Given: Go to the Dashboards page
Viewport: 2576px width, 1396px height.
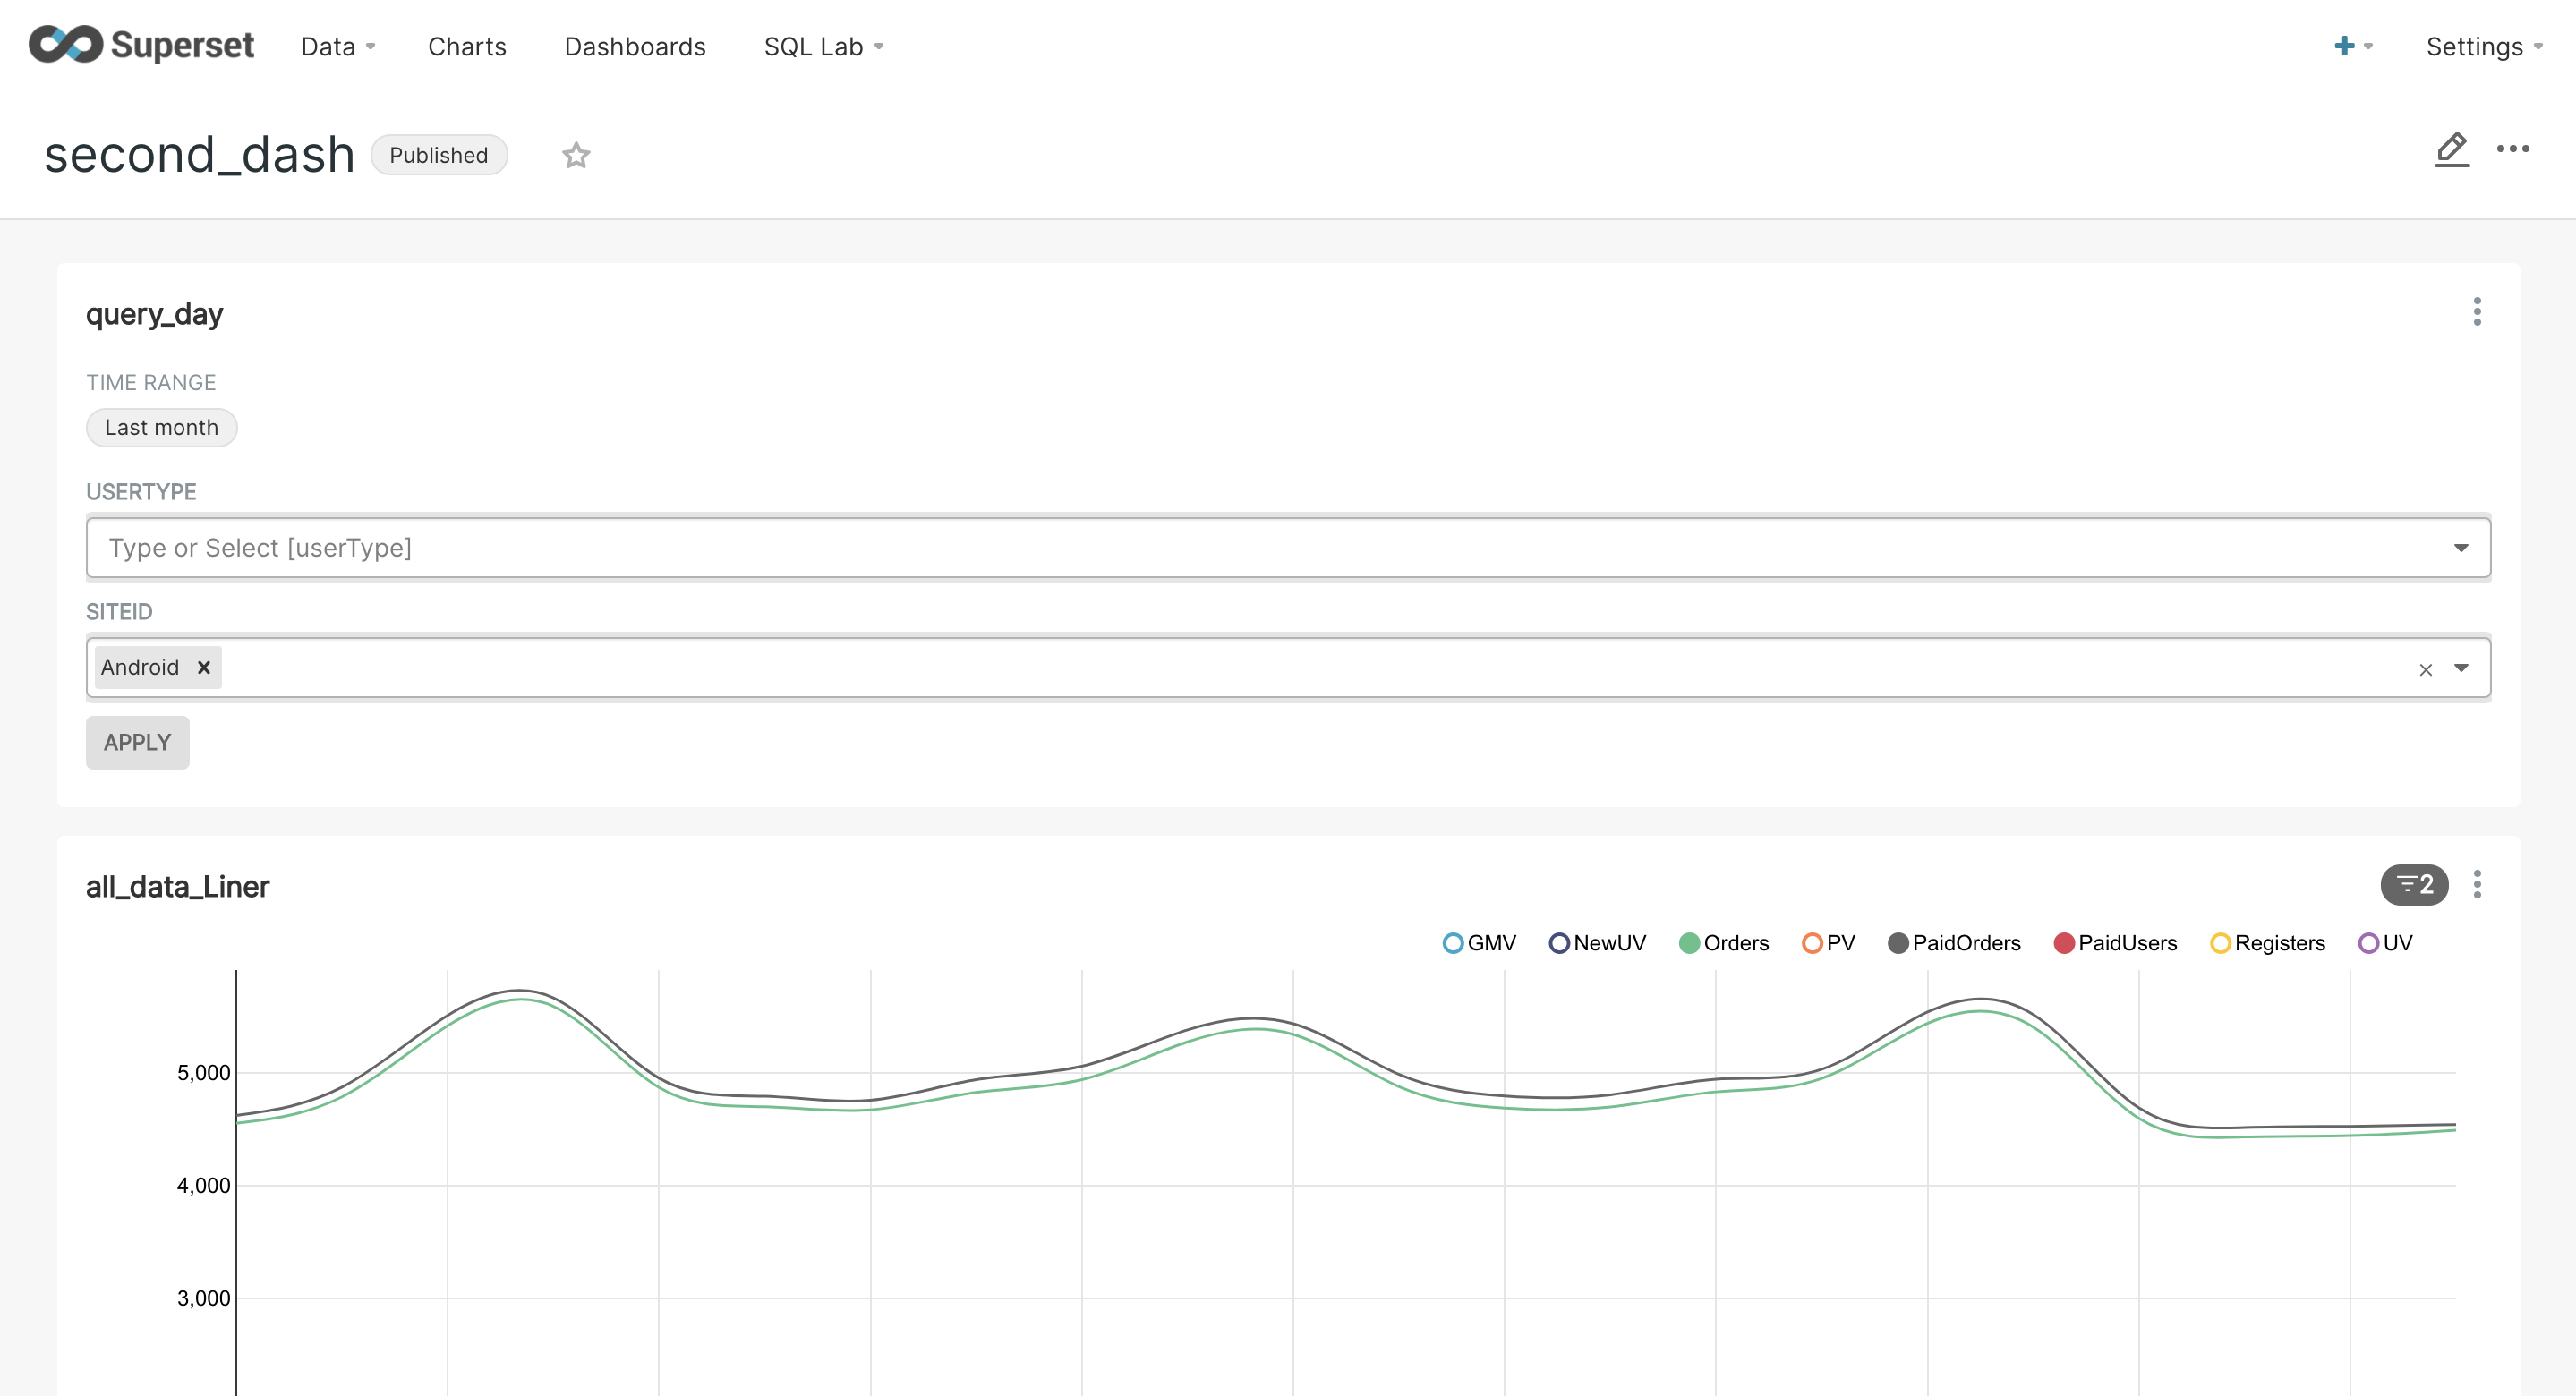Looking at the screenshot, I should click(635, 46).
